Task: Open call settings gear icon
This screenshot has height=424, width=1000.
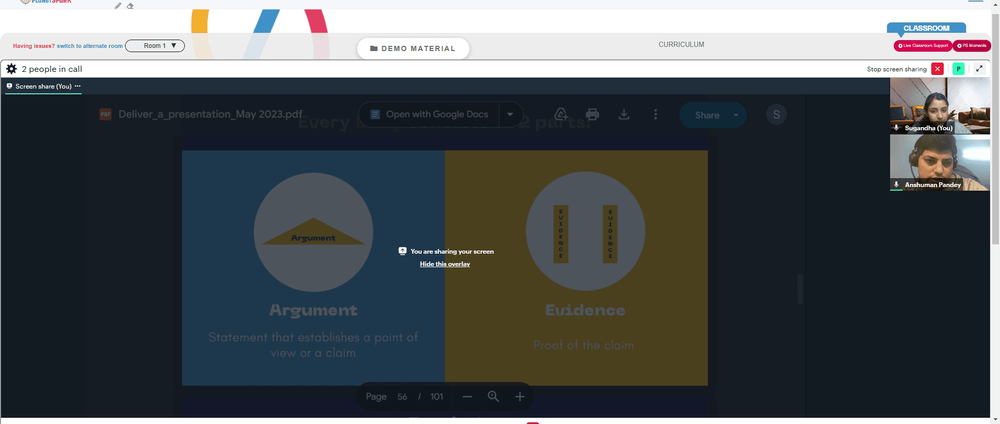Action: 11,69
